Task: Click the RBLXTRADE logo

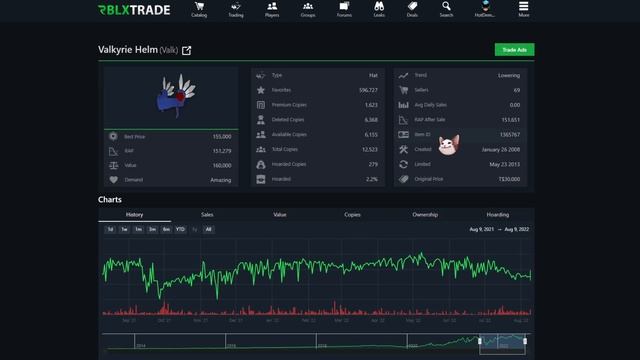Action: [134, 10]
